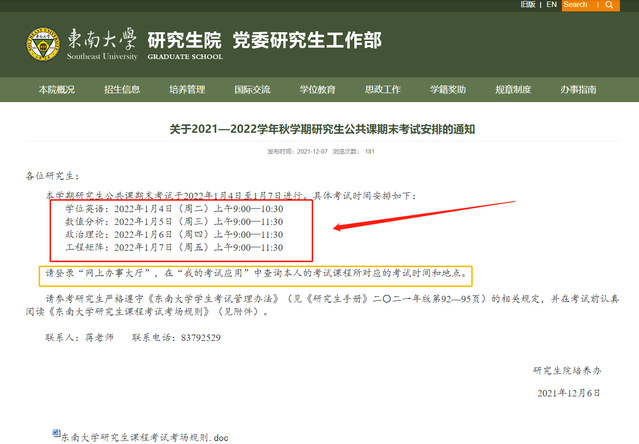Viewport: 639px width, 444px height.
Task: Open the 思政工作 menu
Action: tap(382, 90)
